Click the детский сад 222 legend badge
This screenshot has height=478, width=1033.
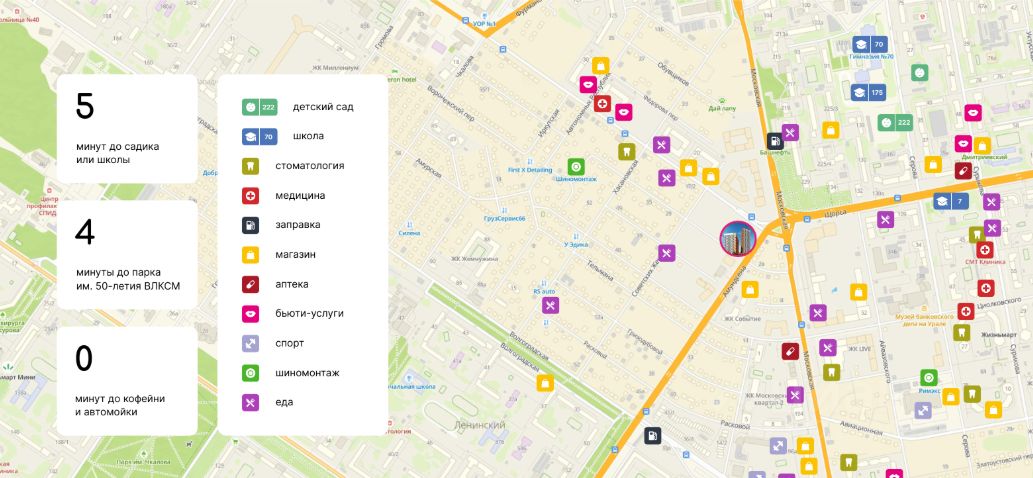[259, 107]
